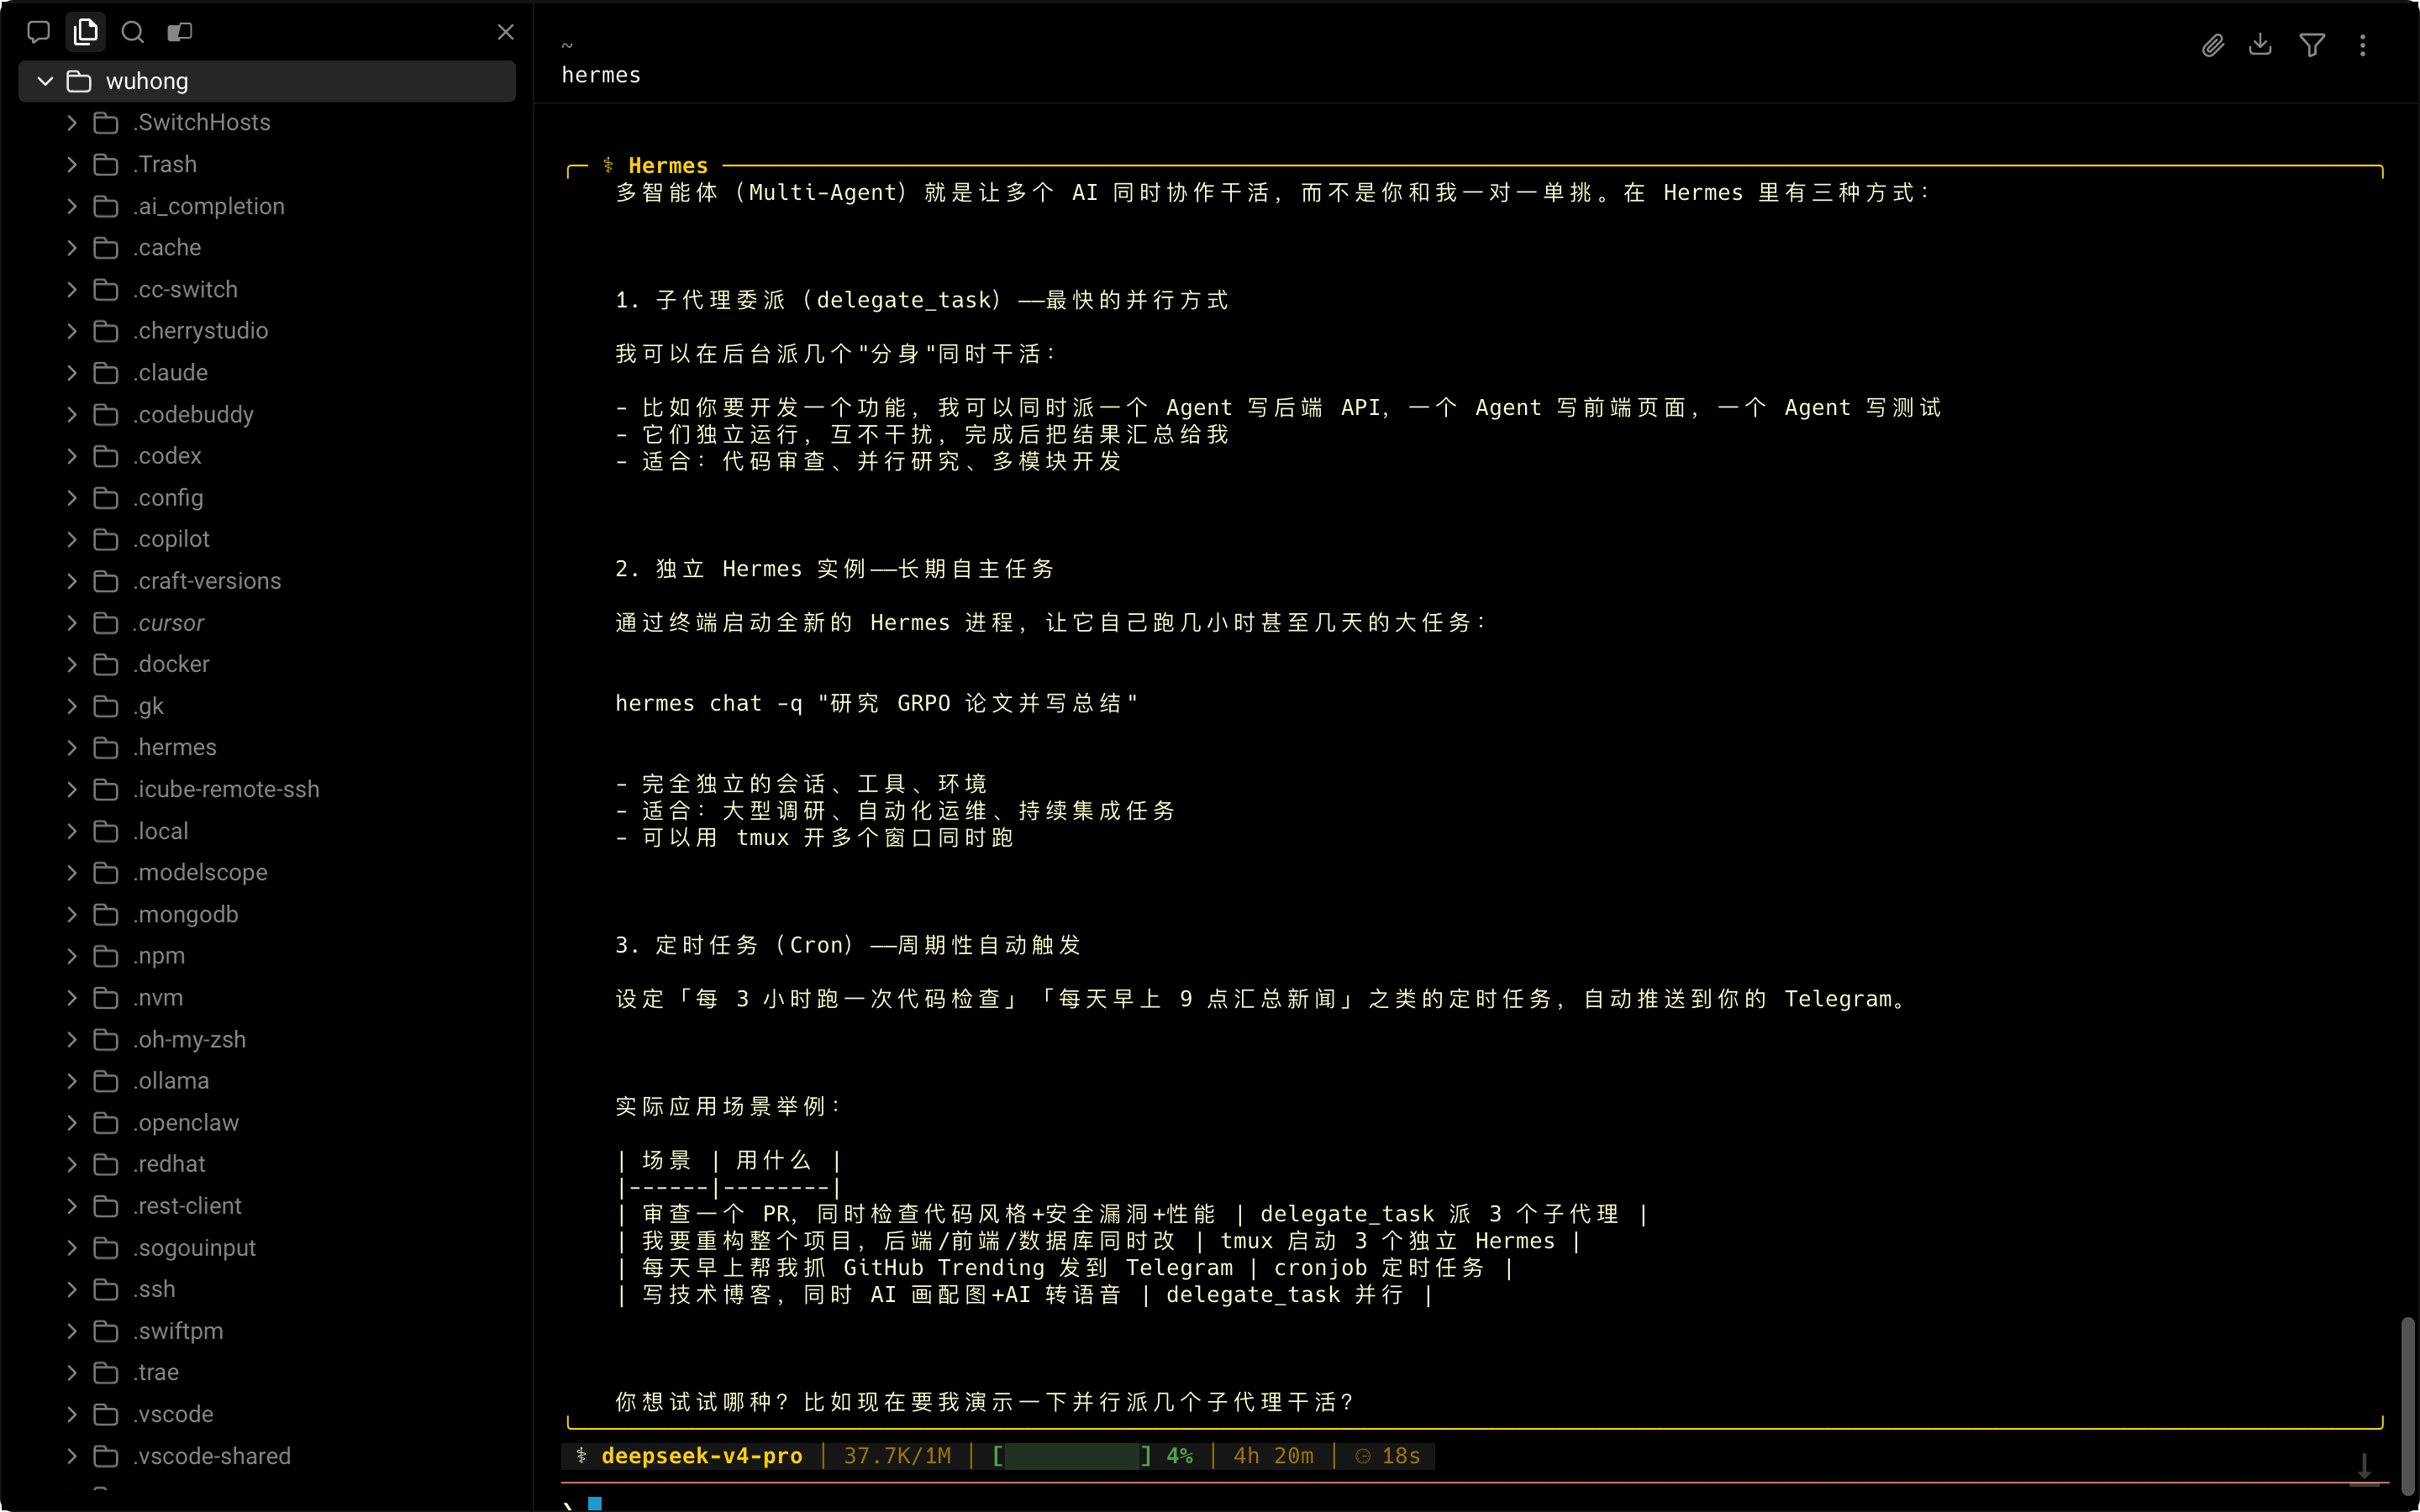Expand the .codebuddy folder chevron
This screenshot has height=1512, width=2420.
72,414
